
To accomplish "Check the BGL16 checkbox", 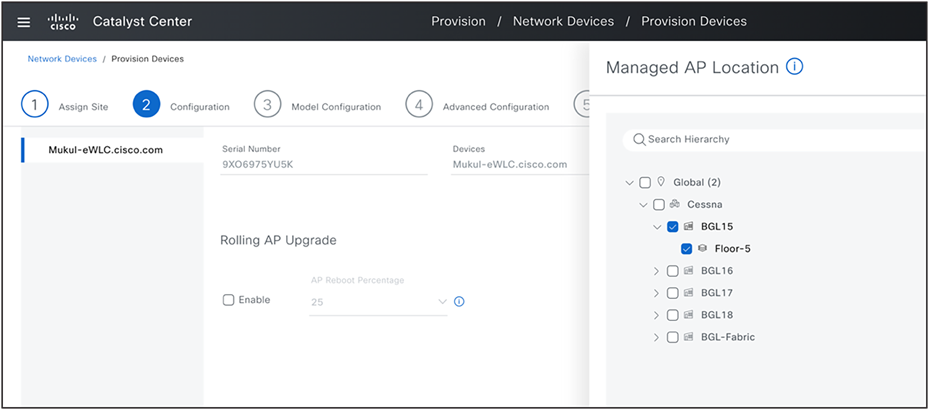I will click(672, 271).
